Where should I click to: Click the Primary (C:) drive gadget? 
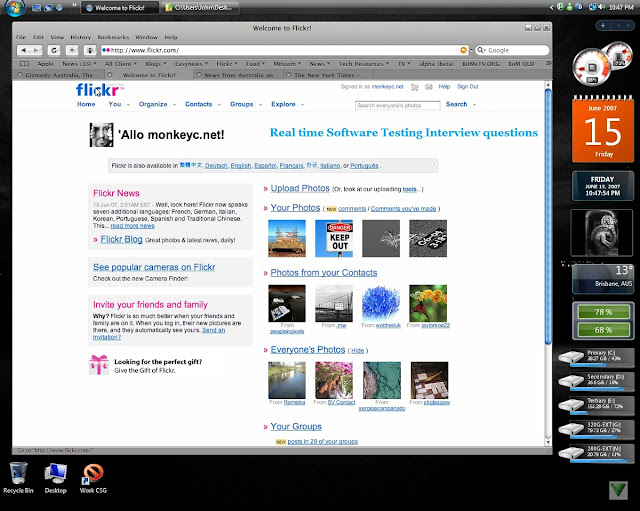pyautogui.click(x=596, y=357)
